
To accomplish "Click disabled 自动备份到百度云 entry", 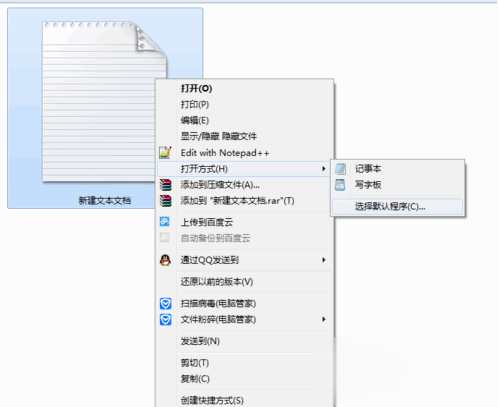I will 244,238.
